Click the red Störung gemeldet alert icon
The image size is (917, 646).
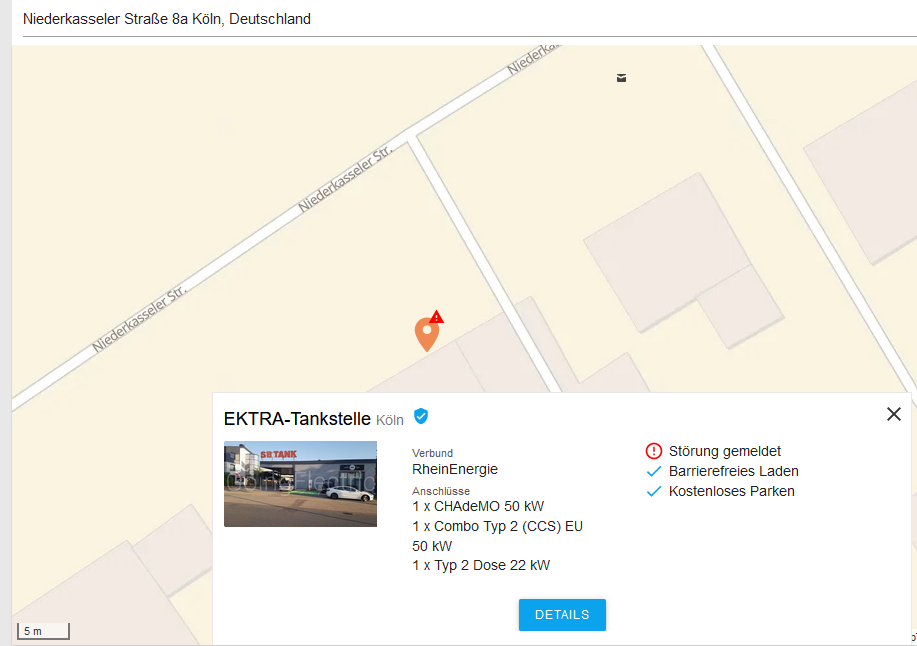coord(653,451)
